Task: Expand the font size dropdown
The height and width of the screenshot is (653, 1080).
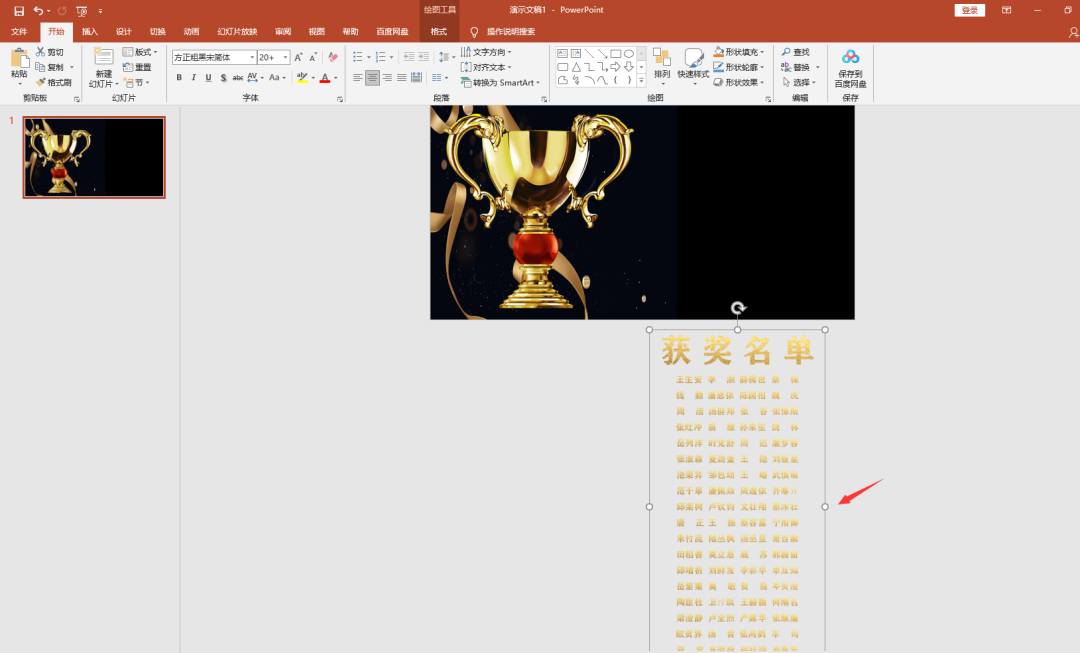Action: point(285,57)
